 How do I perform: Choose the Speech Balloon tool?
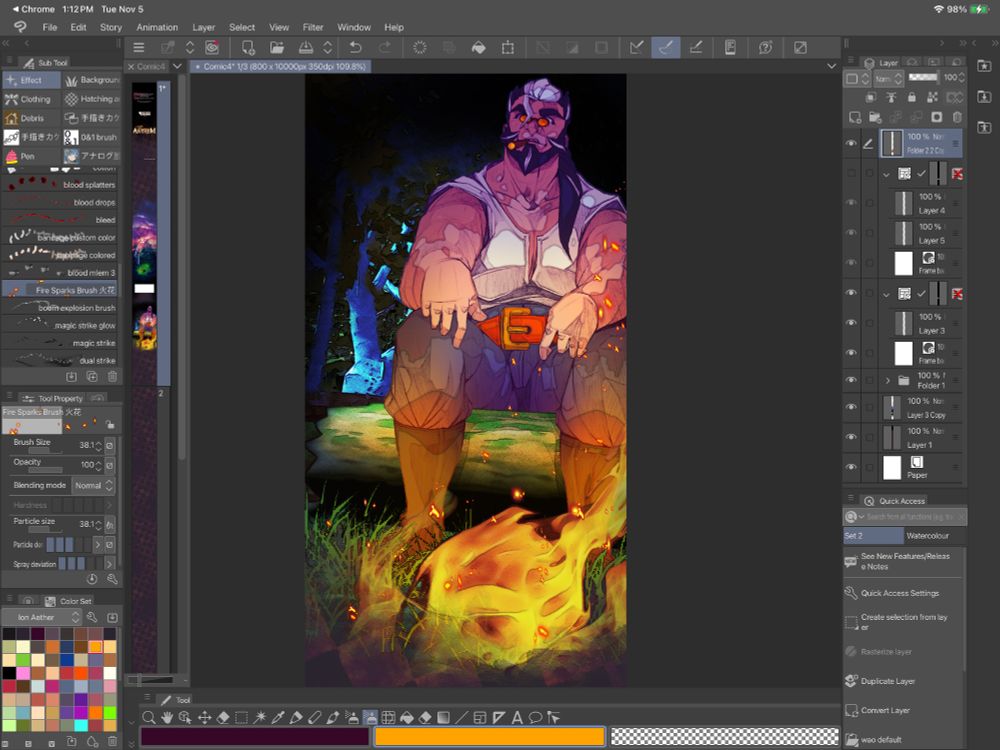[x=535, y=717]
